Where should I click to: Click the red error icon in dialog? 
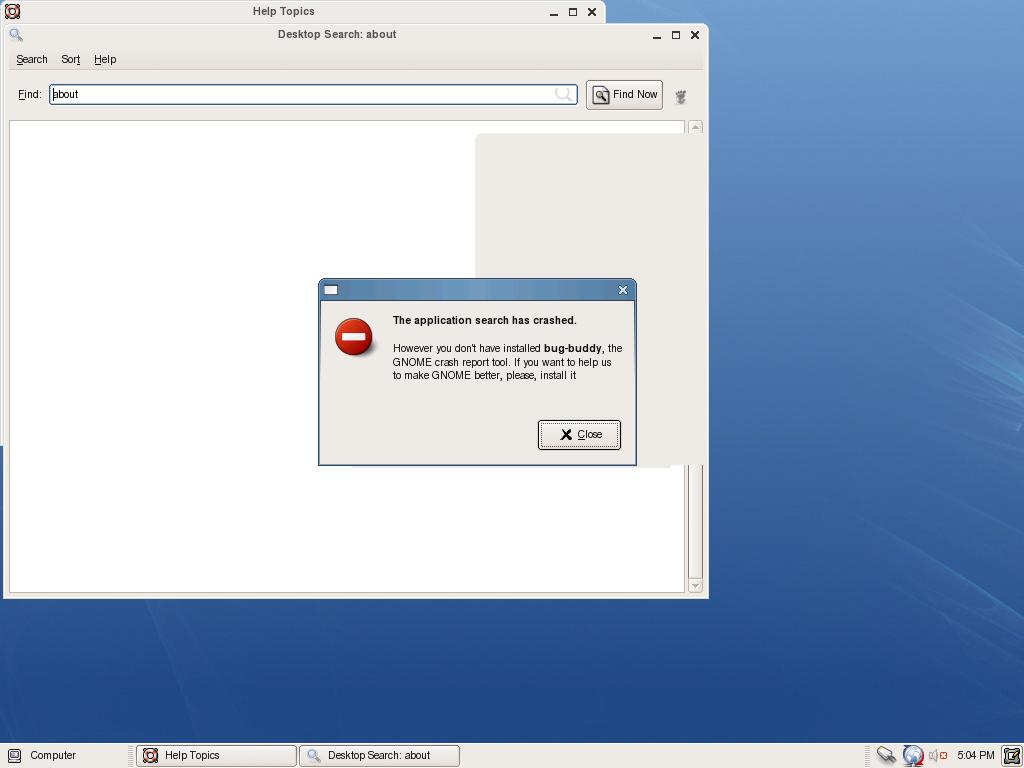coord(353,337)
